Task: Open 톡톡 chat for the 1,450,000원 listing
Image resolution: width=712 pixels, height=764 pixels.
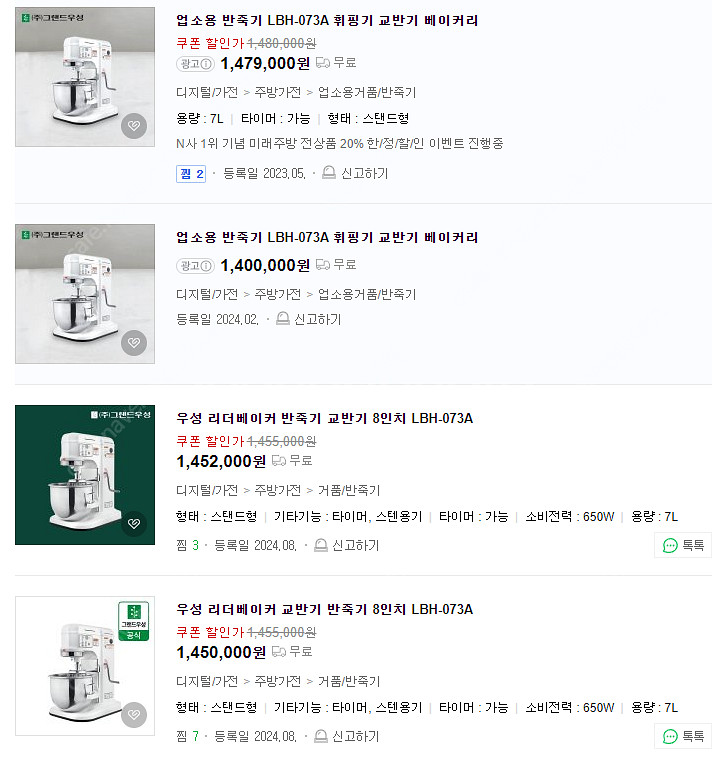Action: [x=684, y=736]
